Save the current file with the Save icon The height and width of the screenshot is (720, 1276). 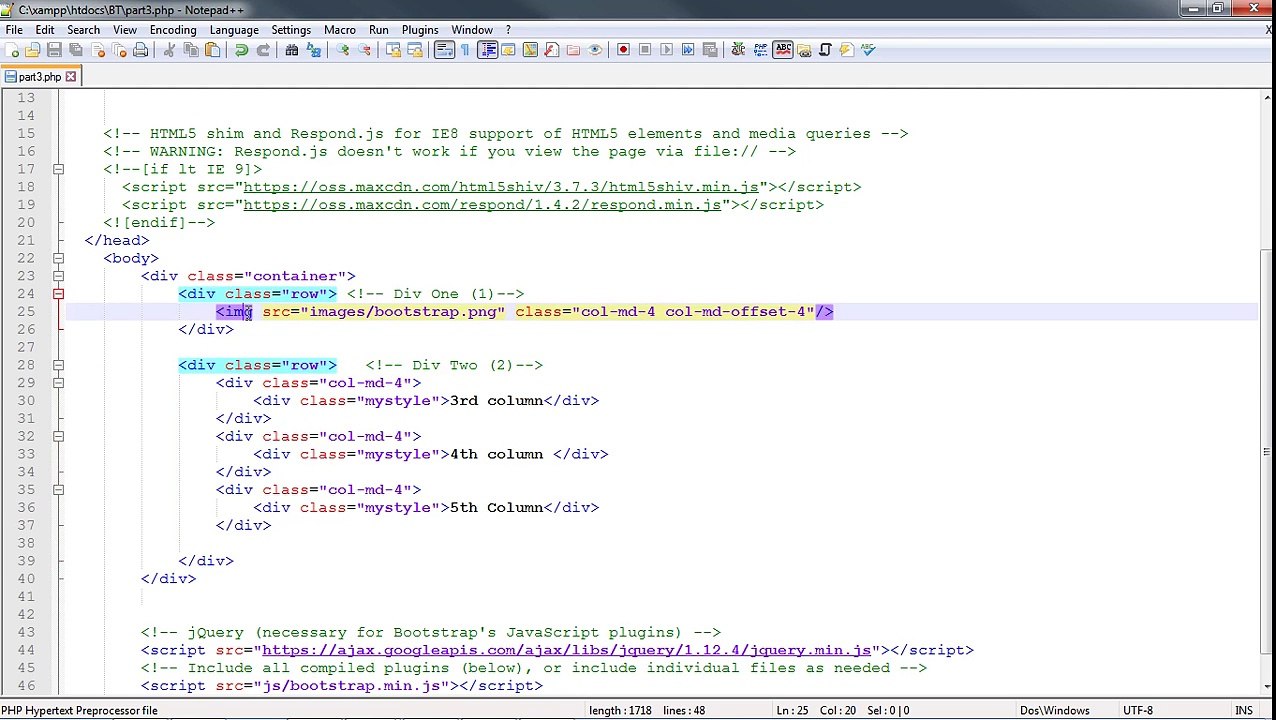click(x=54, y=50)
